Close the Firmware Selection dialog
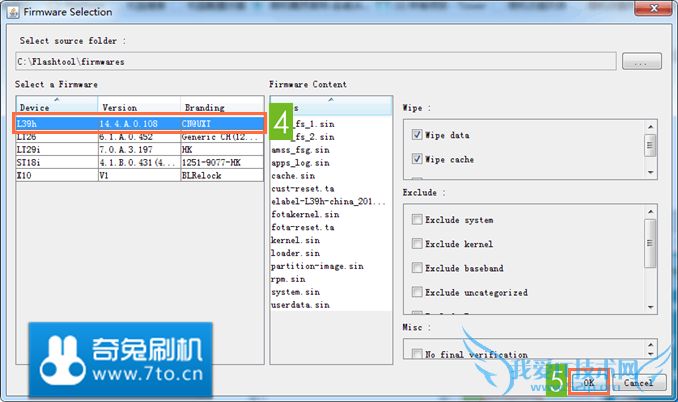Screen dimensions: 678x402 coord(654,8)
